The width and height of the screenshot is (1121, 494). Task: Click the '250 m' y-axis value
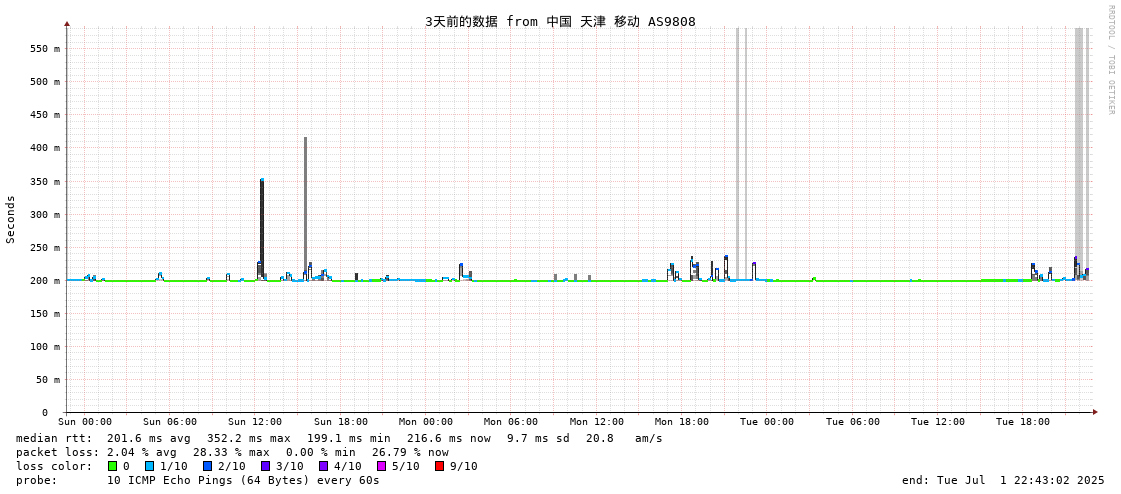(45, 248)
